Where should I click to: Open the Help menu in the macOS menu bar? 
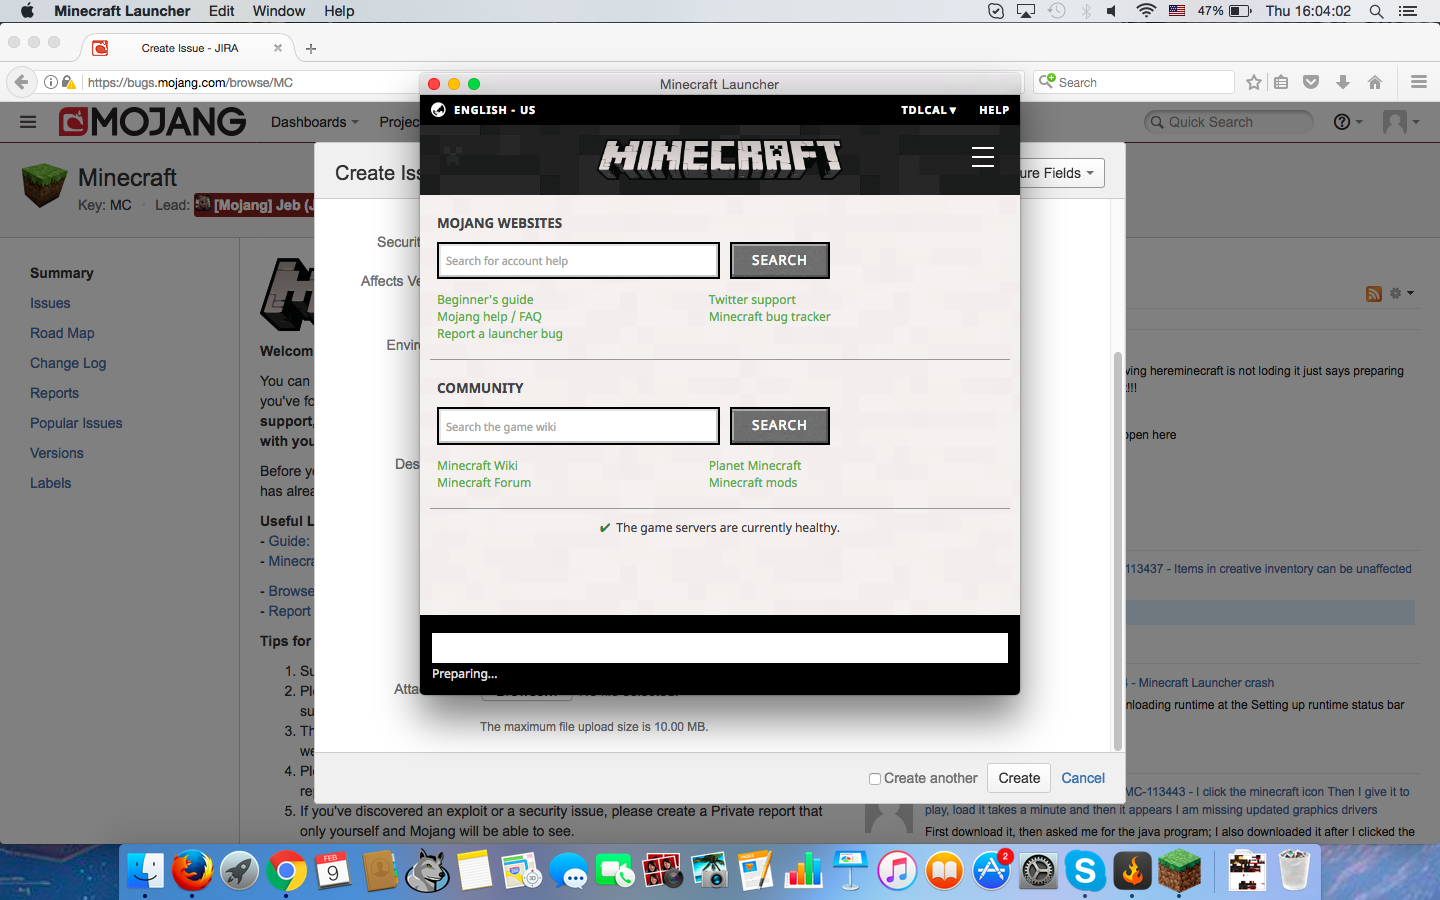tap(339, 11)
